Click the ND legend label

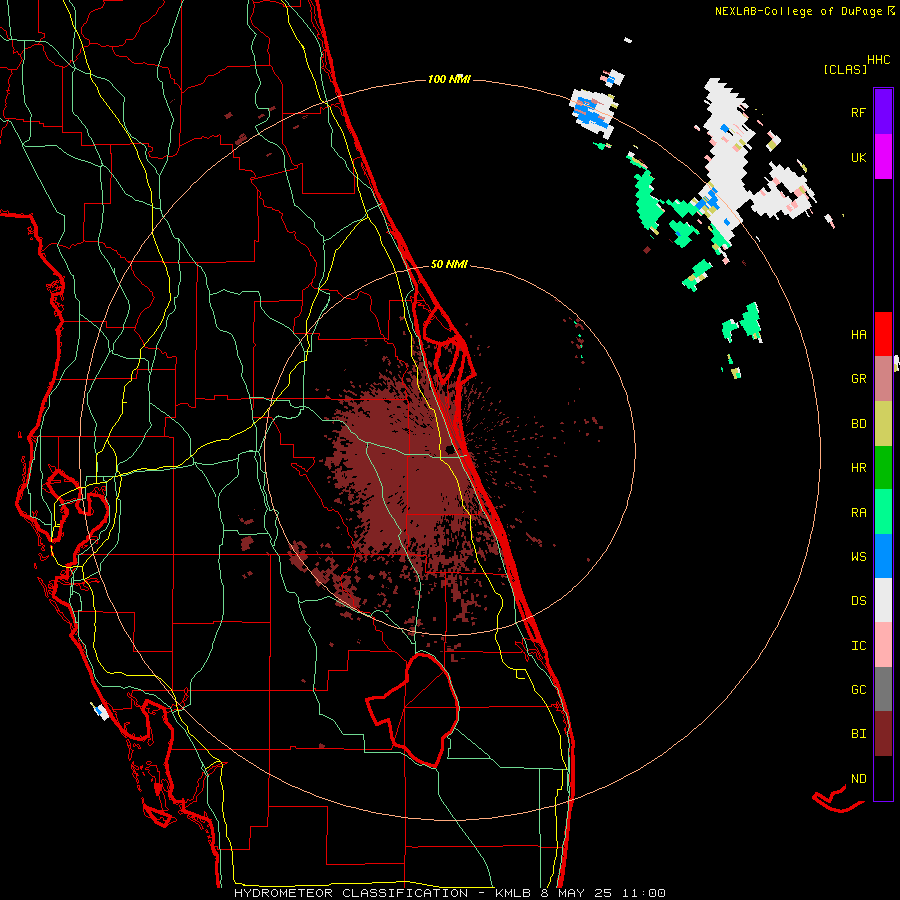click(858, 779)
